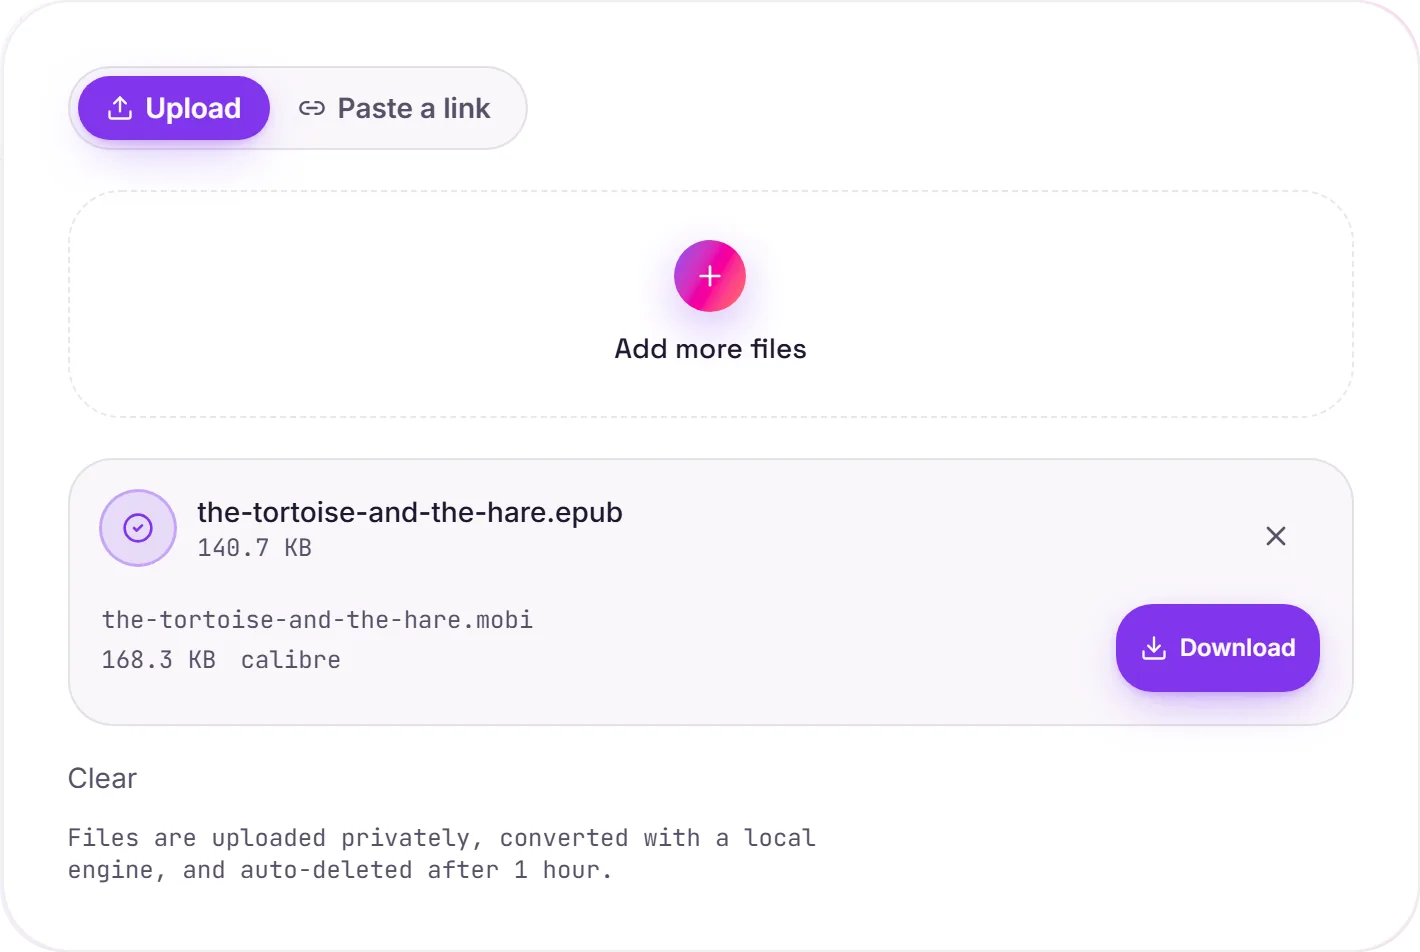This screenshot has height=952, width=1420.
Task: Click the output filename the-tortoise-and-the-hare.mobi
Action: pos(317,620)
